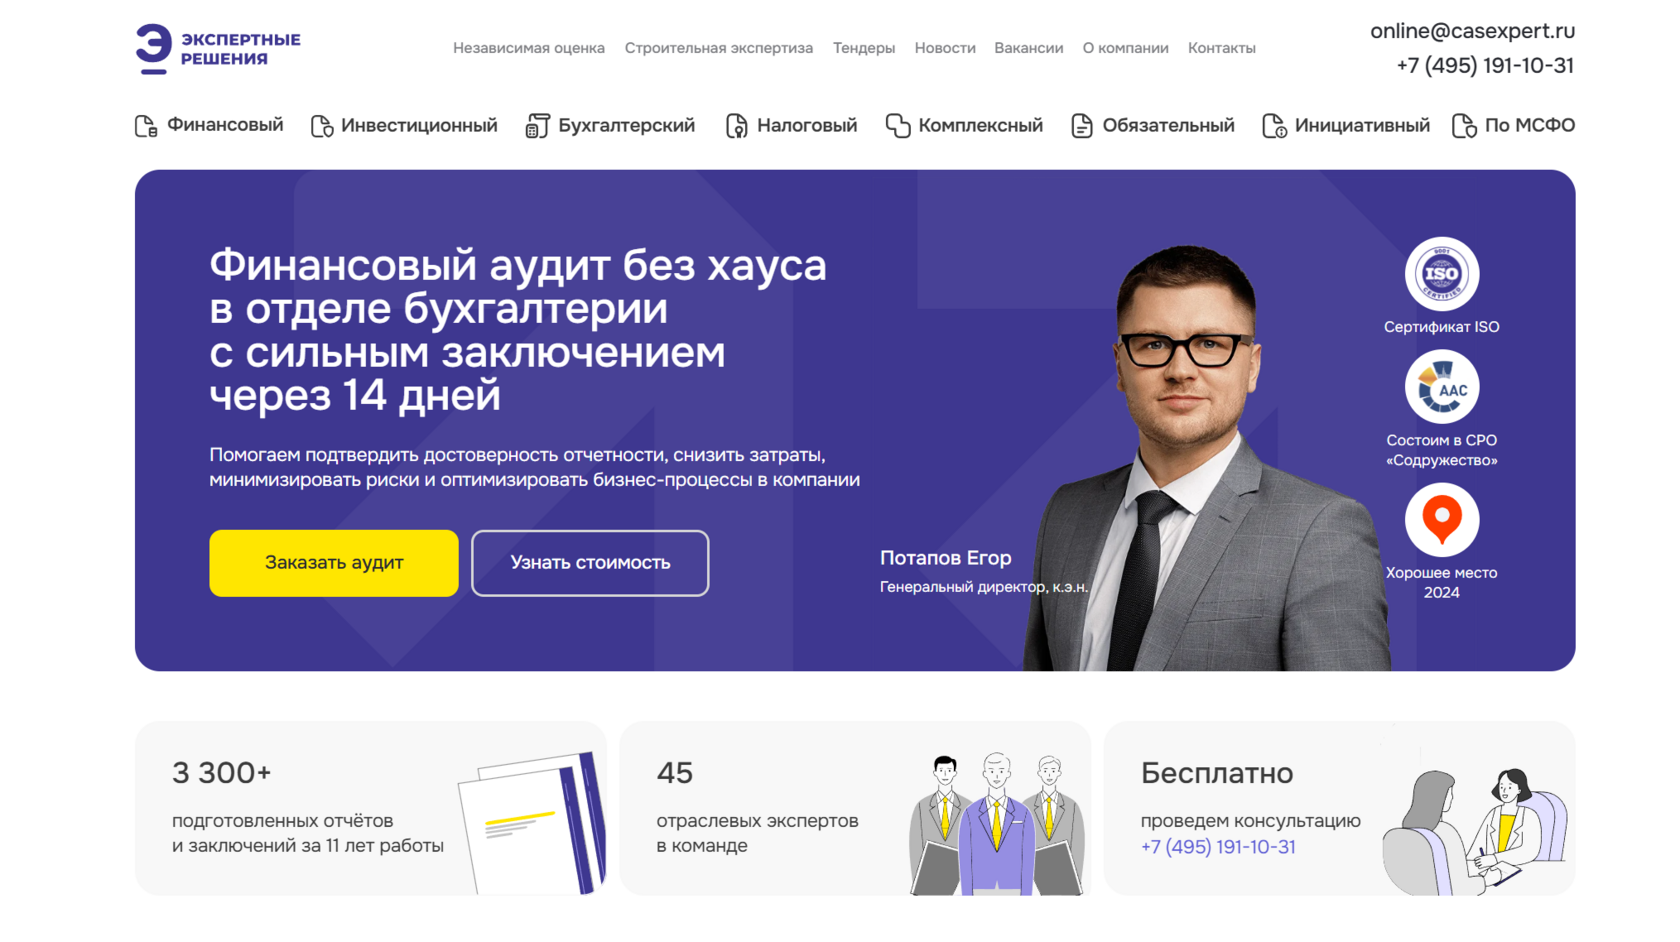Click the yellow Заказать аудит button
The width and height of the screenshot is (1680, 942).
click(x=334, y=563)
